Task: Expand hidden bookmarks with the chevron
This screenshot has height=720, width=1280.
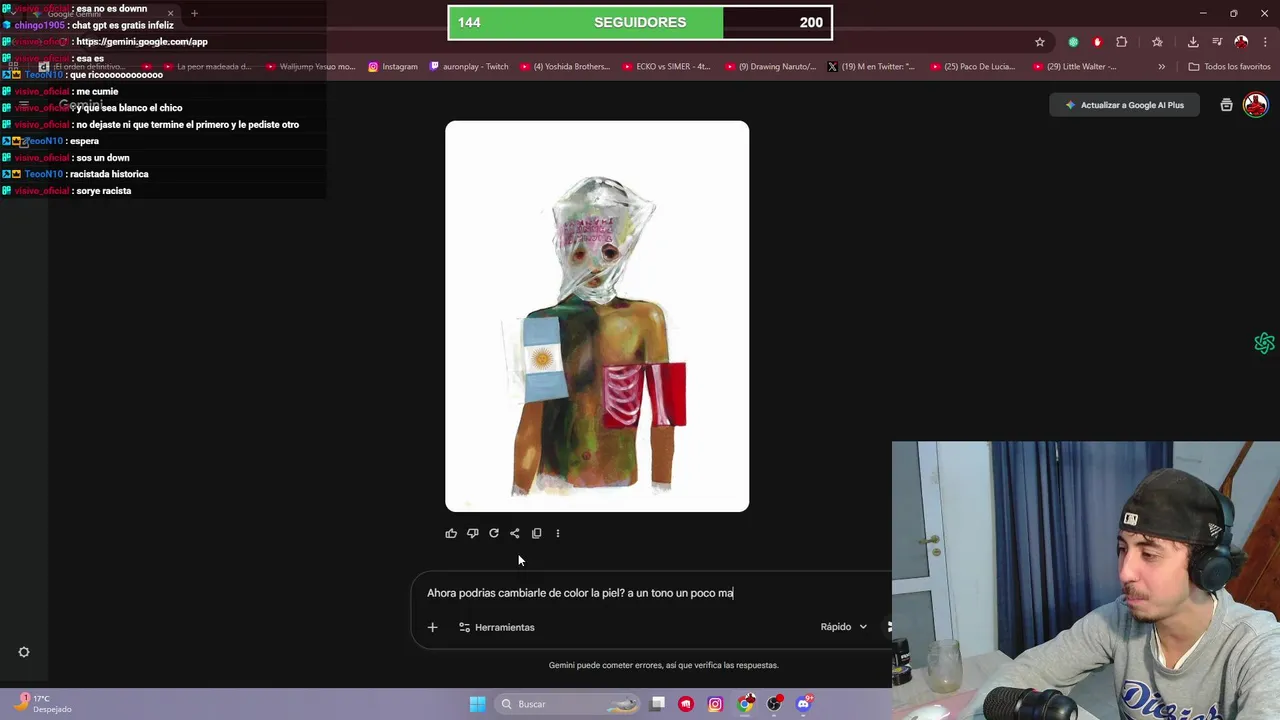Action: [x=1161, y=67]
